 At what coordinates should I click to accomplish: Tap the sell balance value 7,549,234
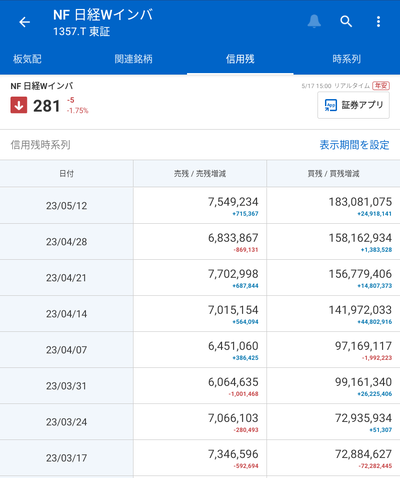click(233, 202)
